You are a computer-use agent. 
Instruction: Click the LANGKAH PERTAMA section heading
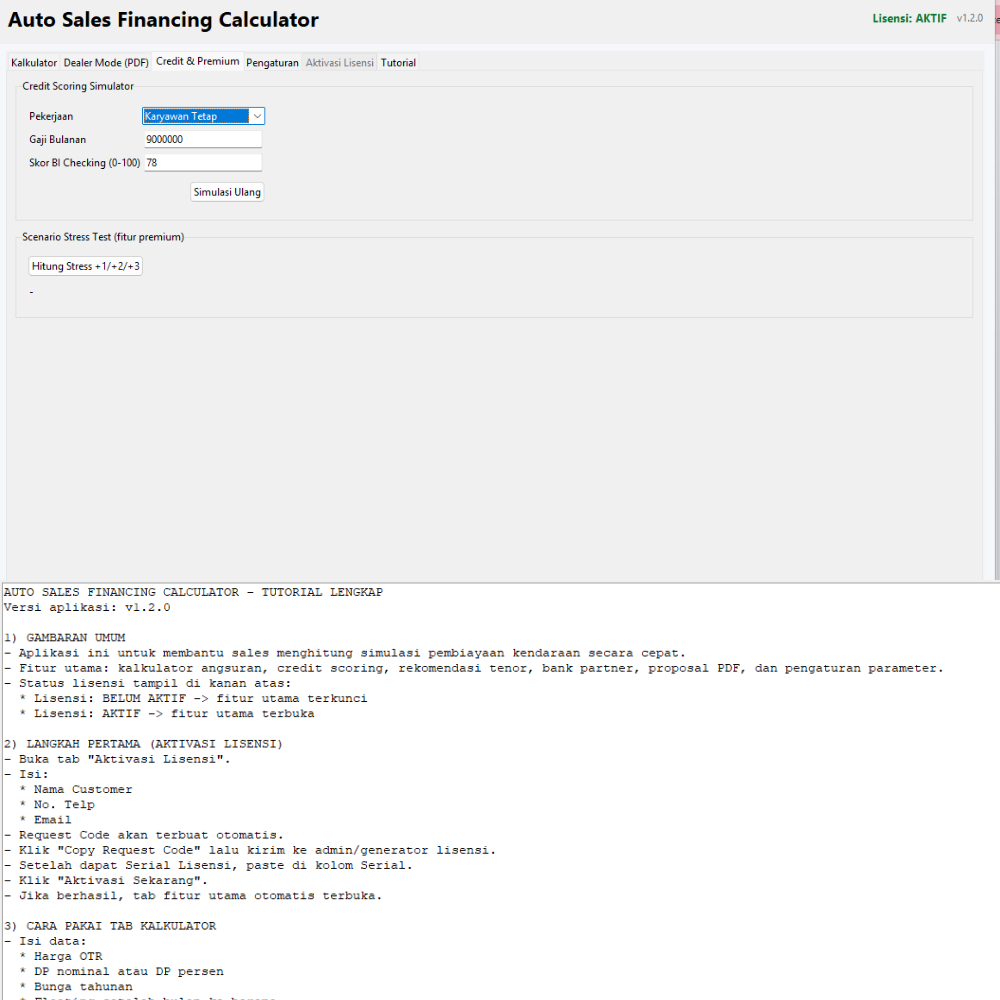coord(150,744)
